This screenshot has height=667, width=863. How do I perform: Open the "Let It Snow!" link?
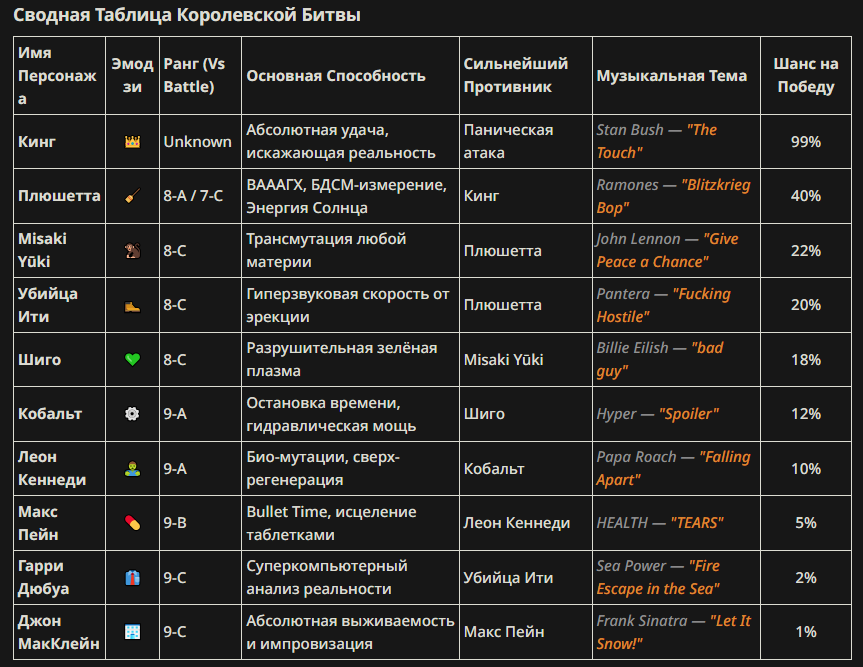pyautogui.click(x=674, y=632)
